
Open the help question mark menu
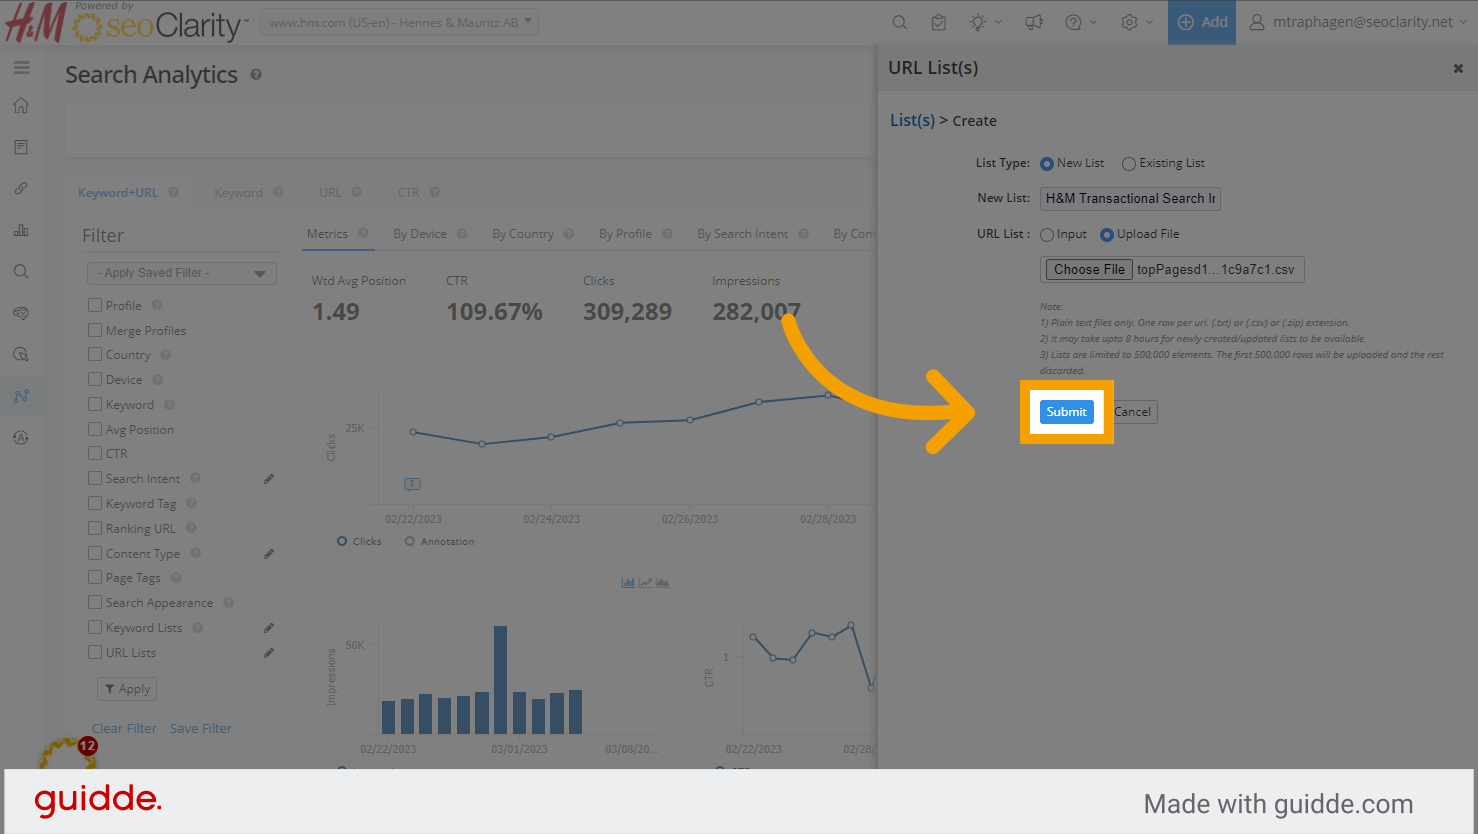pos(1080,22)
